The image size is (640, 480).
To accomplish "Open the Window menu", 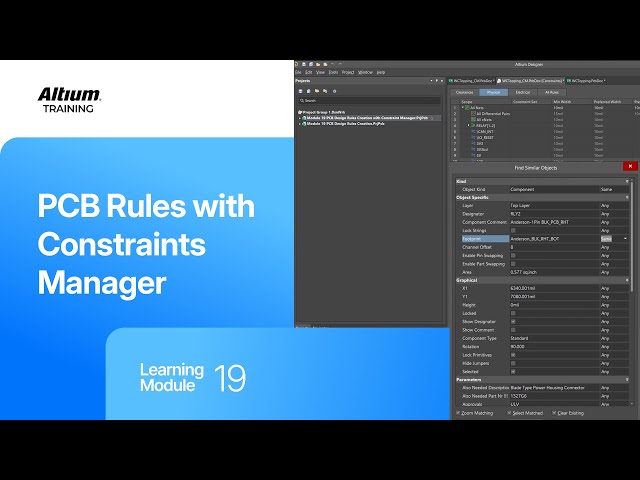I will tap(365, 72).
